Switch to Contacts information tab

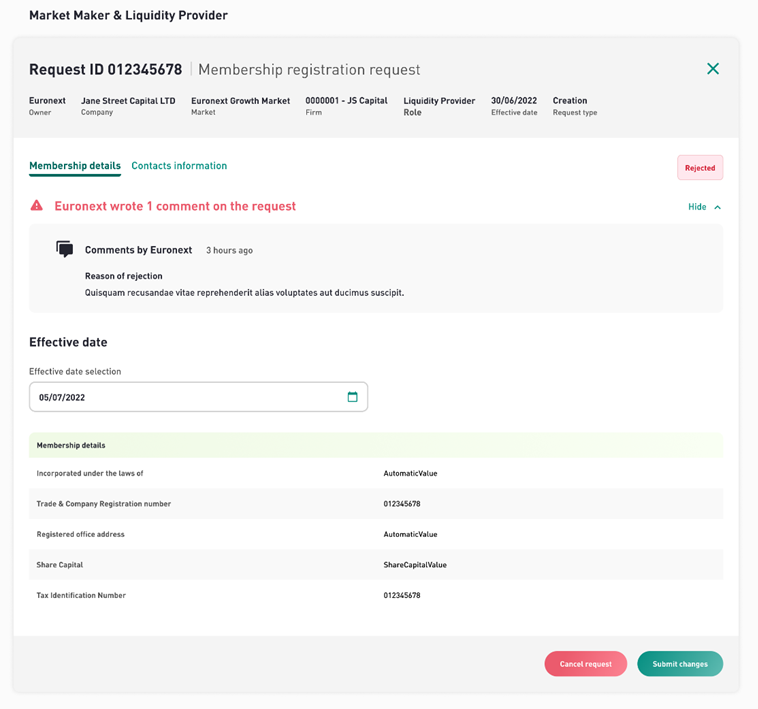179,166
